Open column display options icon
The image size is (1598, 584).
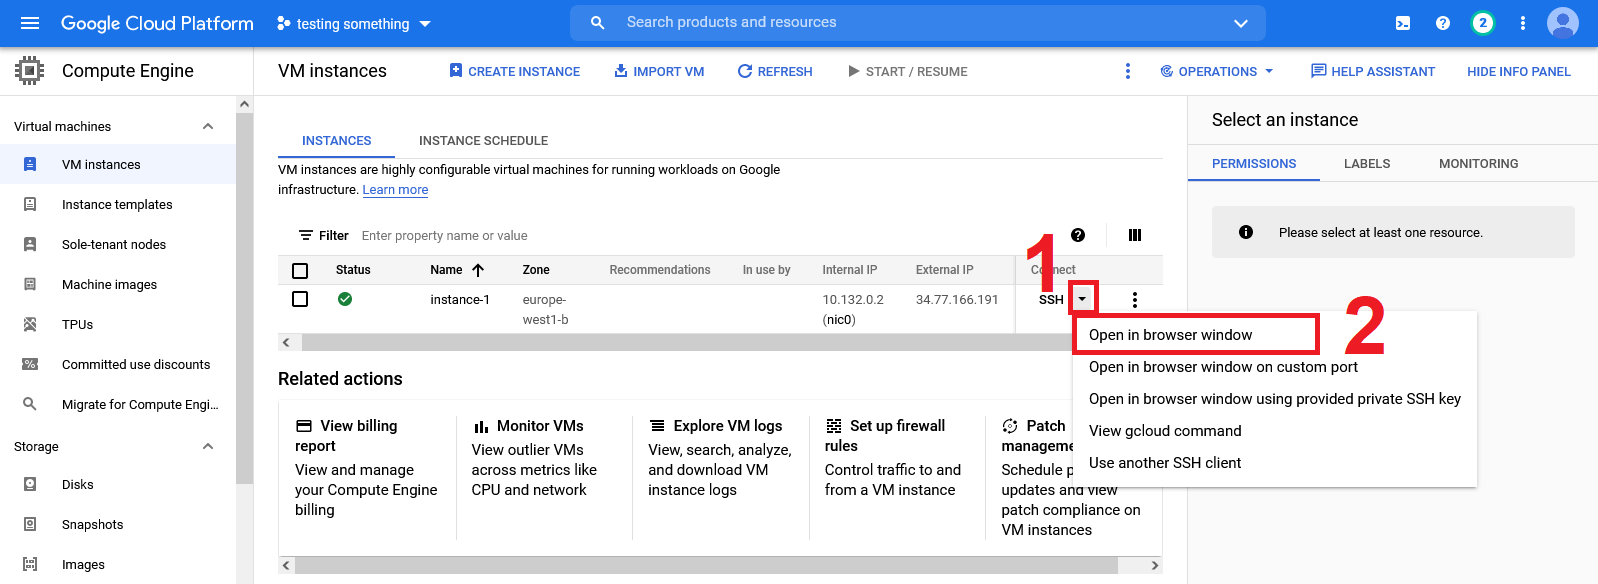pos(1134,235)
